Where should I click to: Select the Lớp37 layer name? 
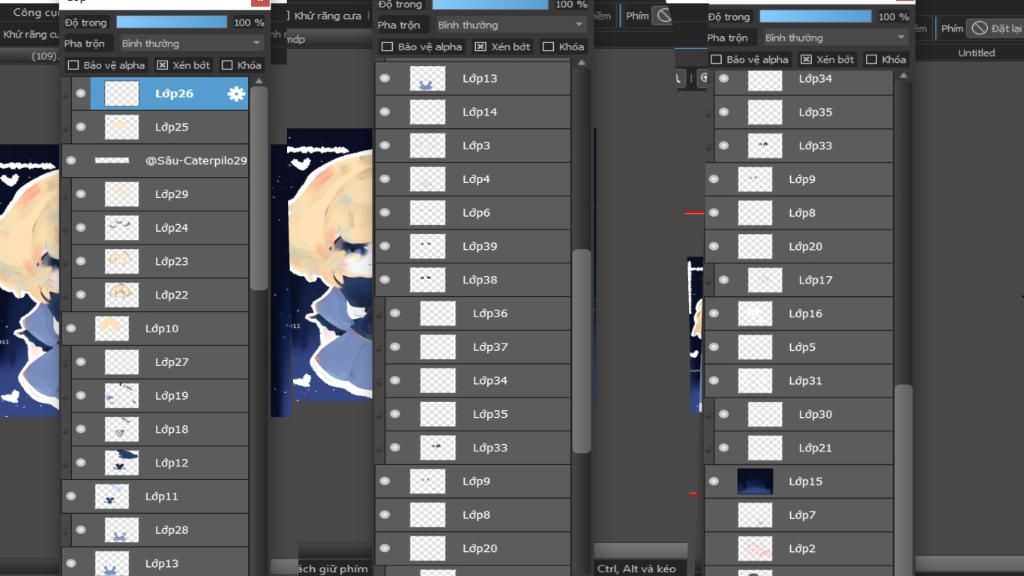click(490, 347)
